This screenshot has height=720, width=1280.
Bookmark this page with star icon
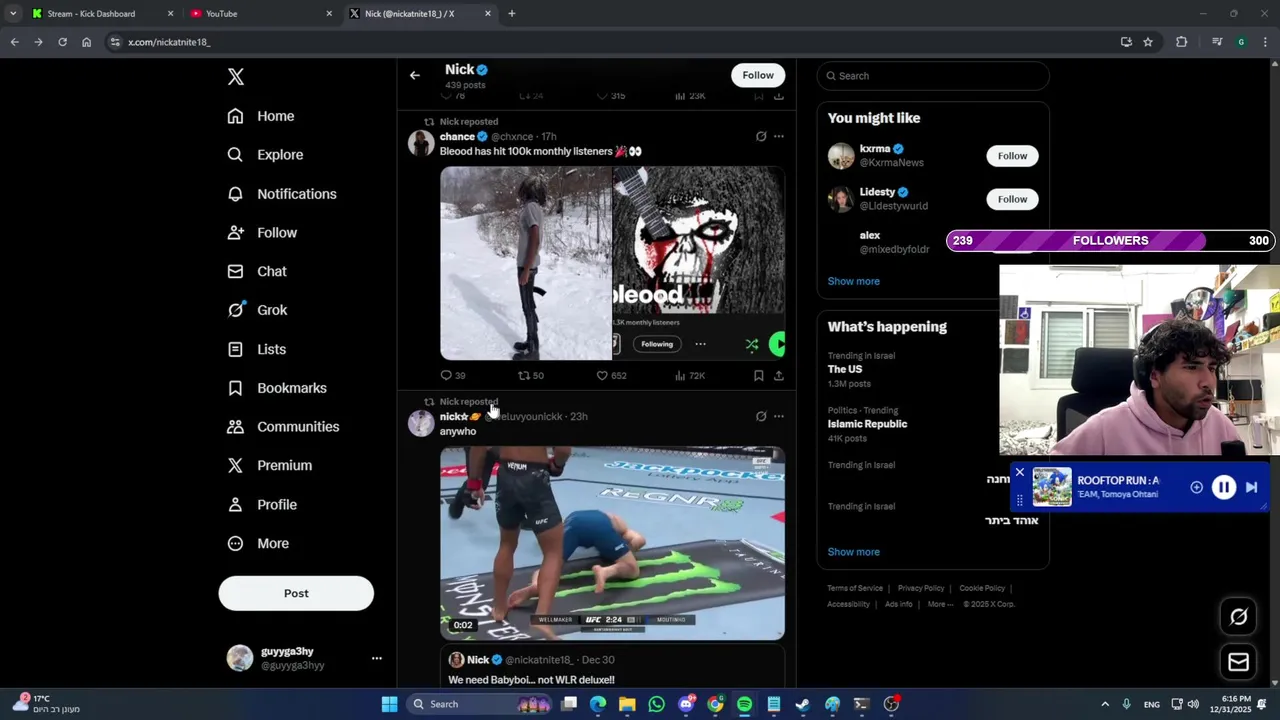point(1148,42)
